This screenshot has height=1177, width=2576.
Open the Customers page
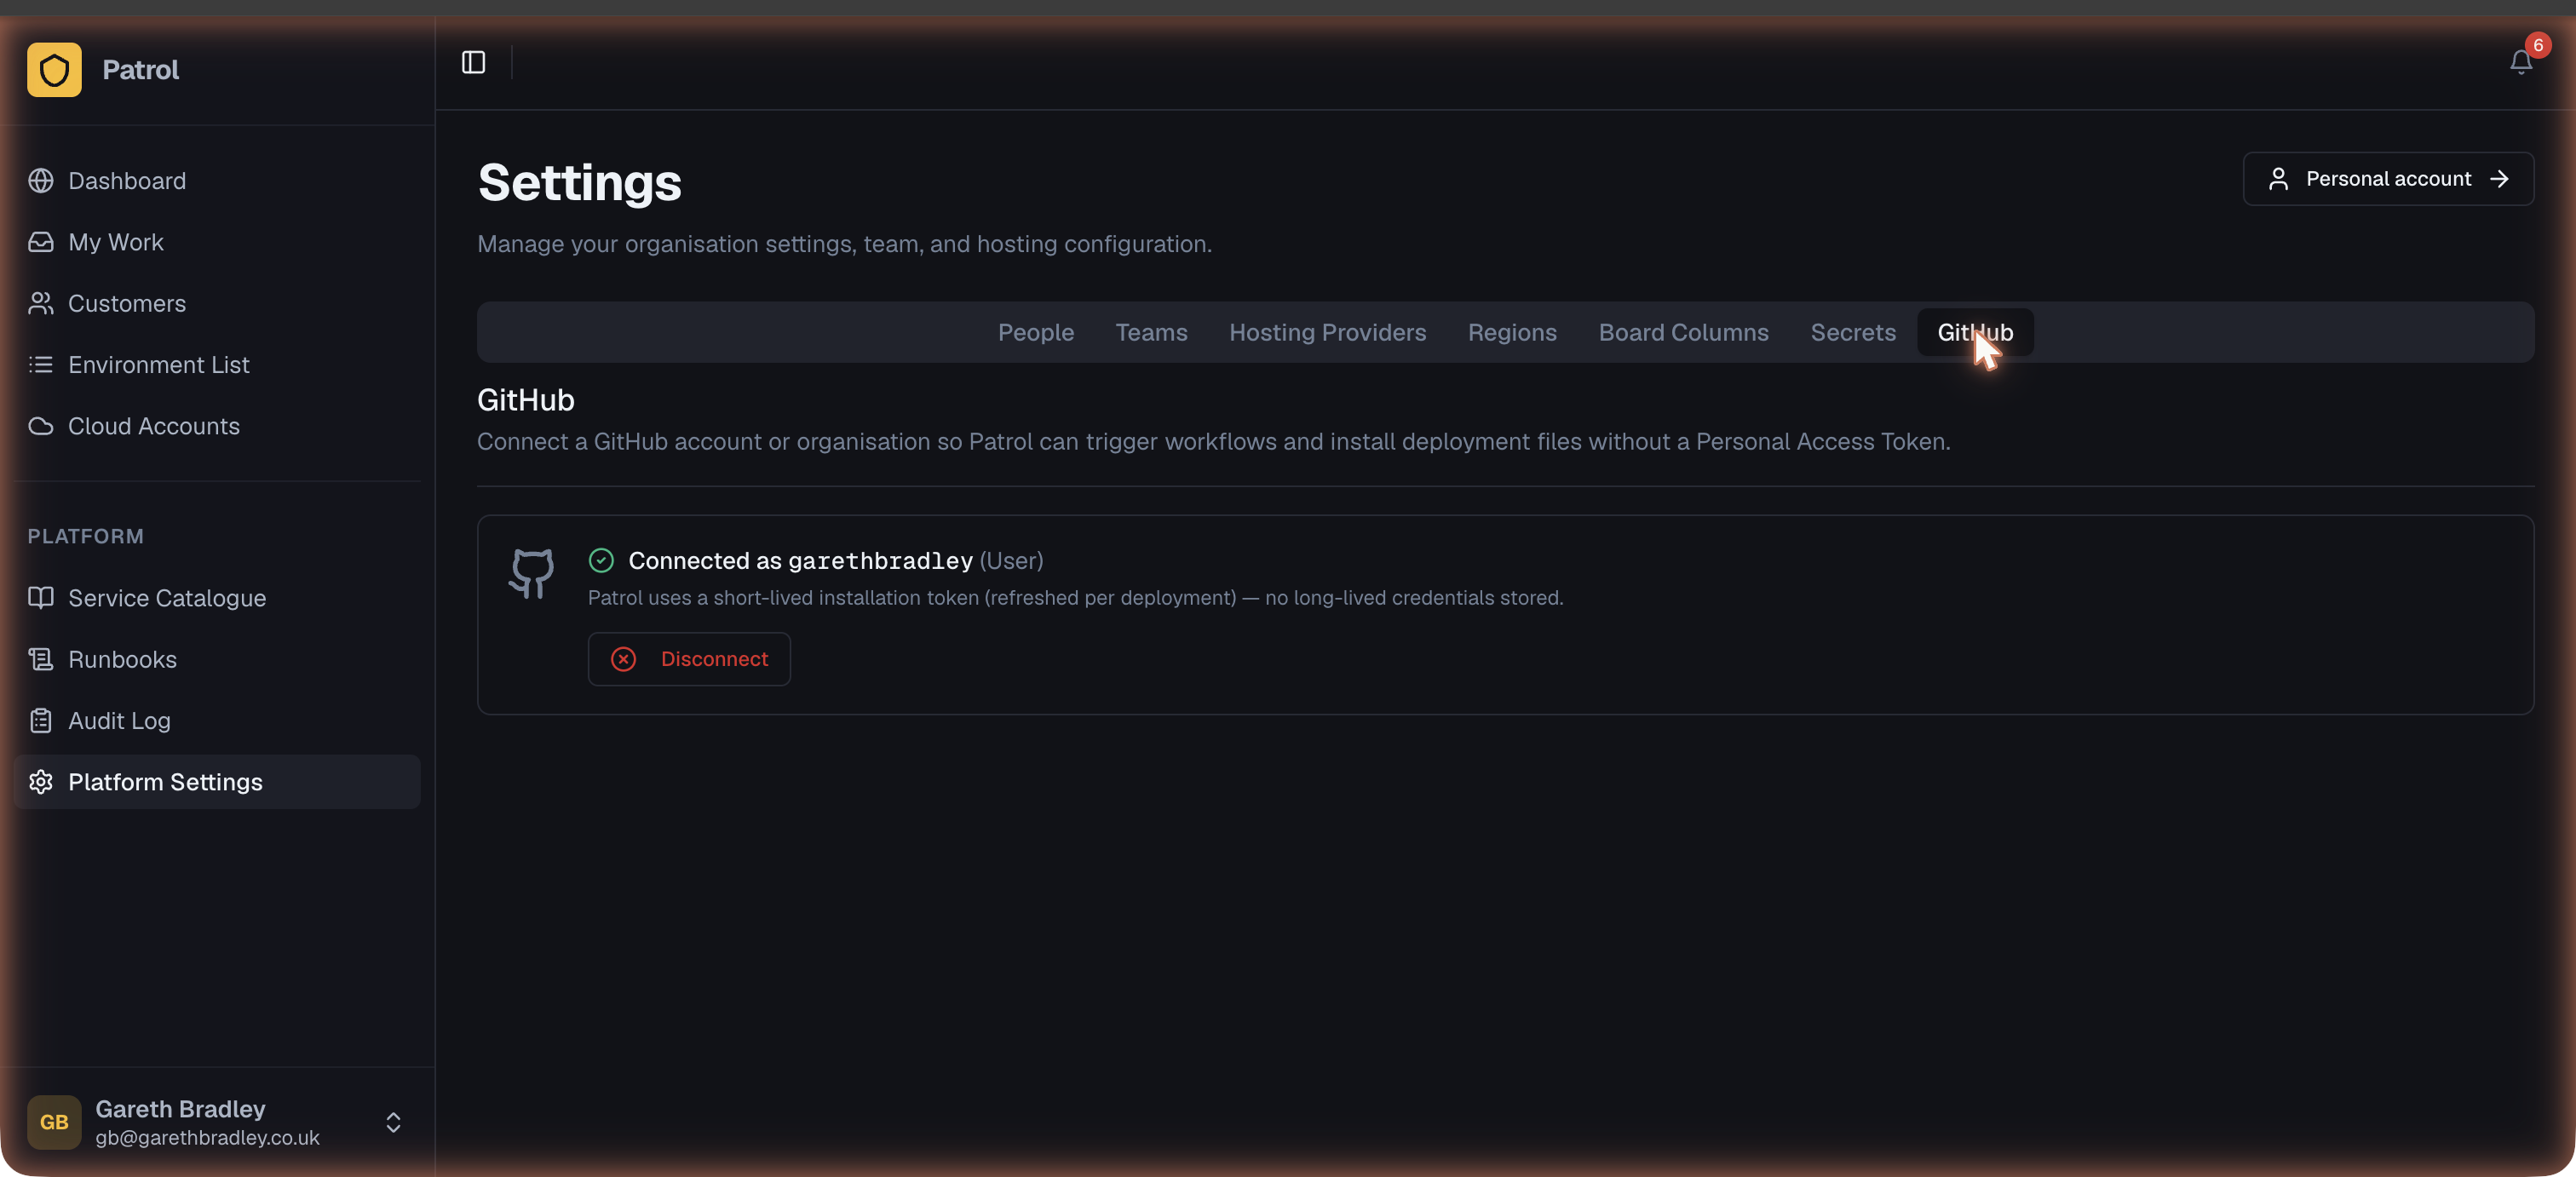click(x=217, y=304)
